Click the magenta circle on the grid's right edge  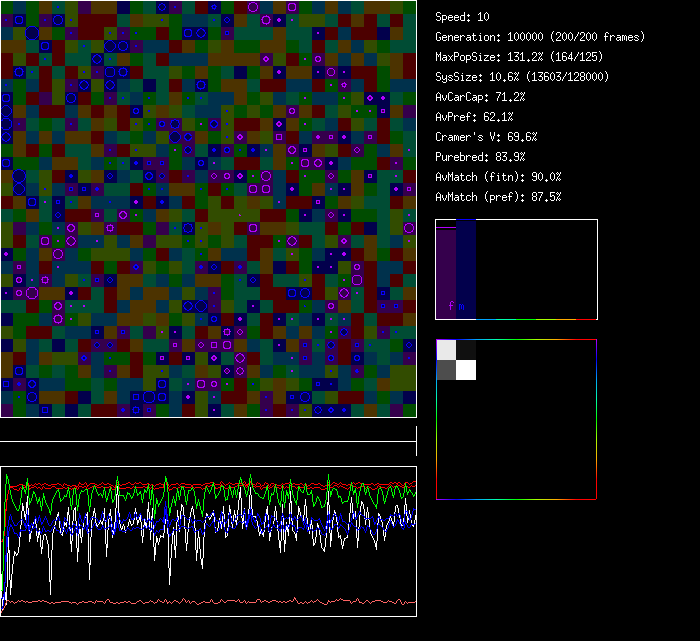(409, 228)
